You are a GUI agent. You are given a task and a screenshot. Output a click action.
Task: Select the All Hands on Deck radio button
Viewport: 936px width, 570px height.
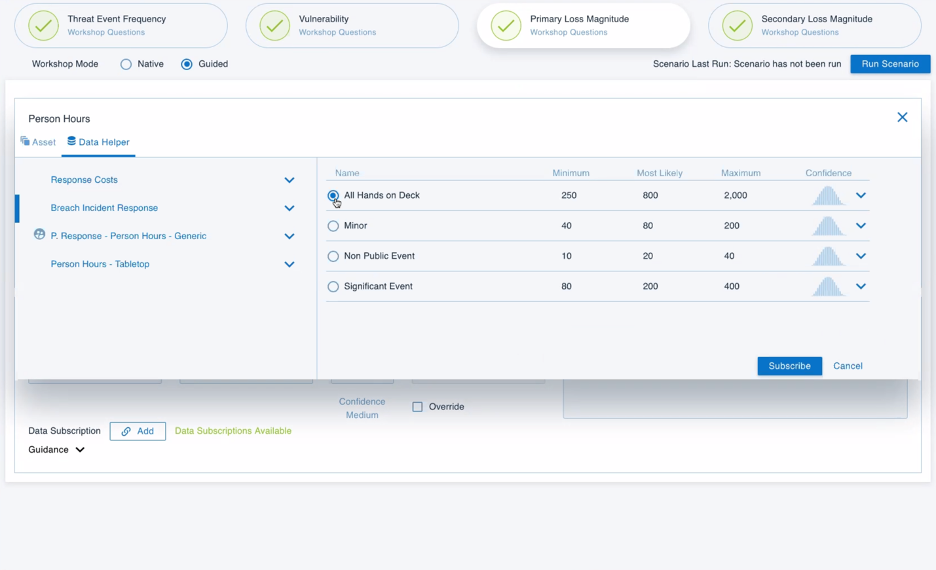[333, 195]
